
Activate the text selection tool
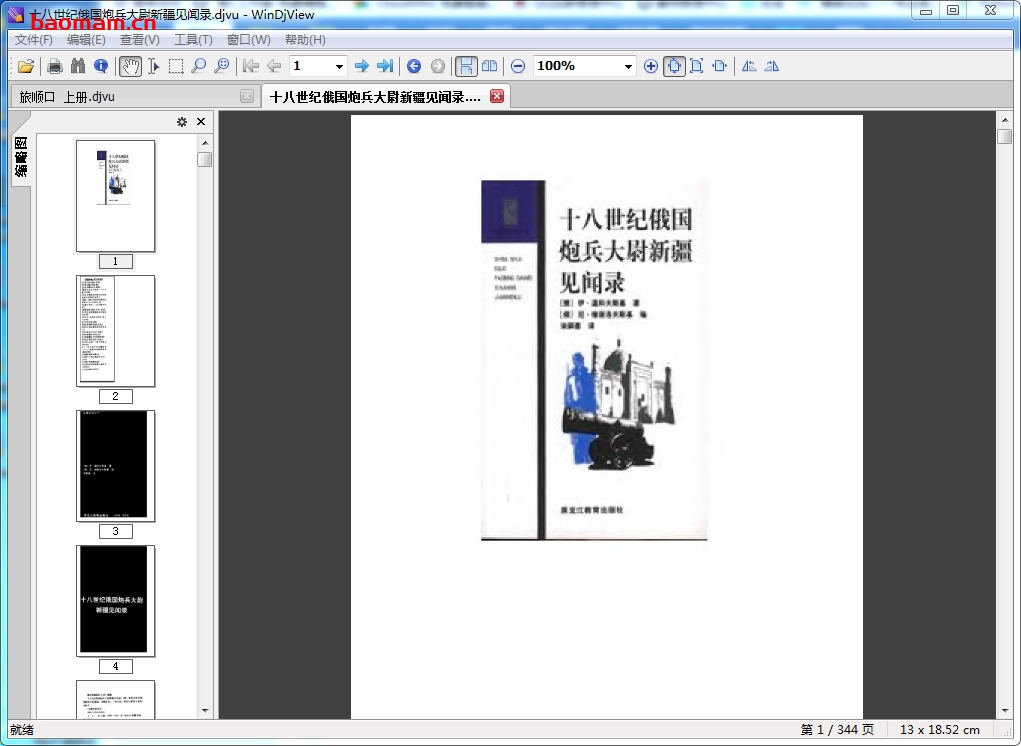(155, 66)
